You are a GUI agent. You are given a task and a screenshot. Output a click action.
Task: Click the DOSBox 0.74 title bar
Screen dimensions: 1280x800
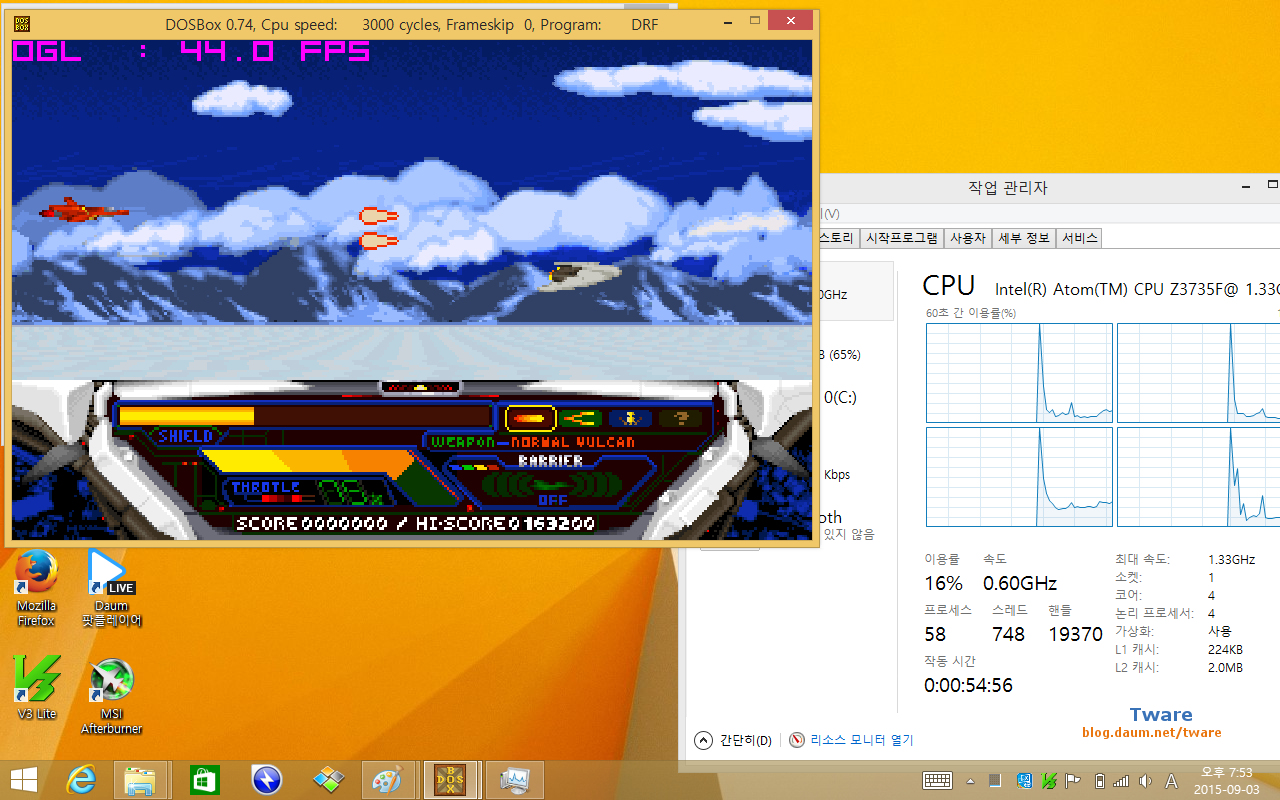click(412, 24)
